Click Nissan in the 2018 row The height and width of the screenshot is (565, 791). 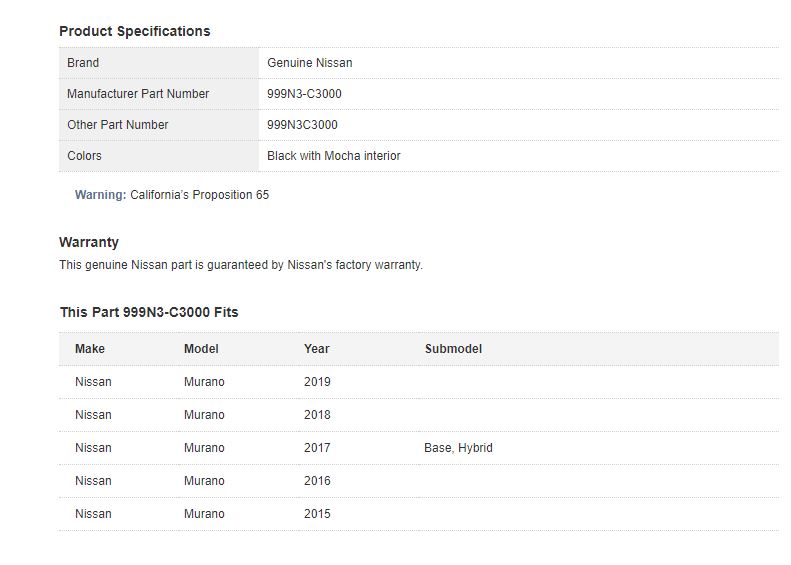[x=93, y=415]
